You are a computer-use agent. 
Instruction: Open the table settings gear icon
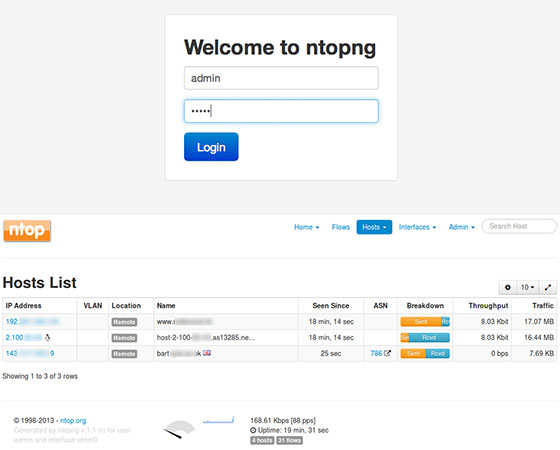(508, 287)
